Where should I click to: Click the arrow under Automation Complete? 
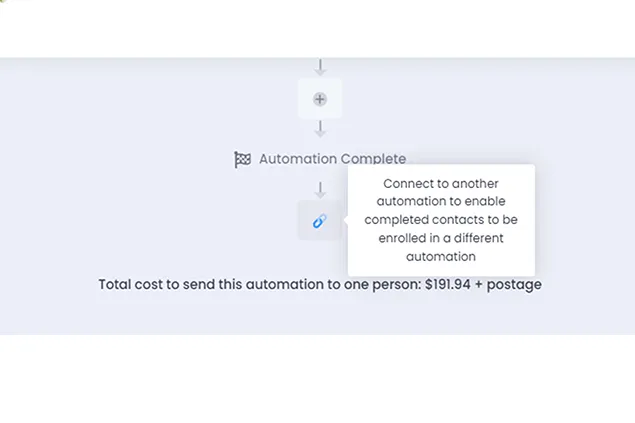point(320,189)
